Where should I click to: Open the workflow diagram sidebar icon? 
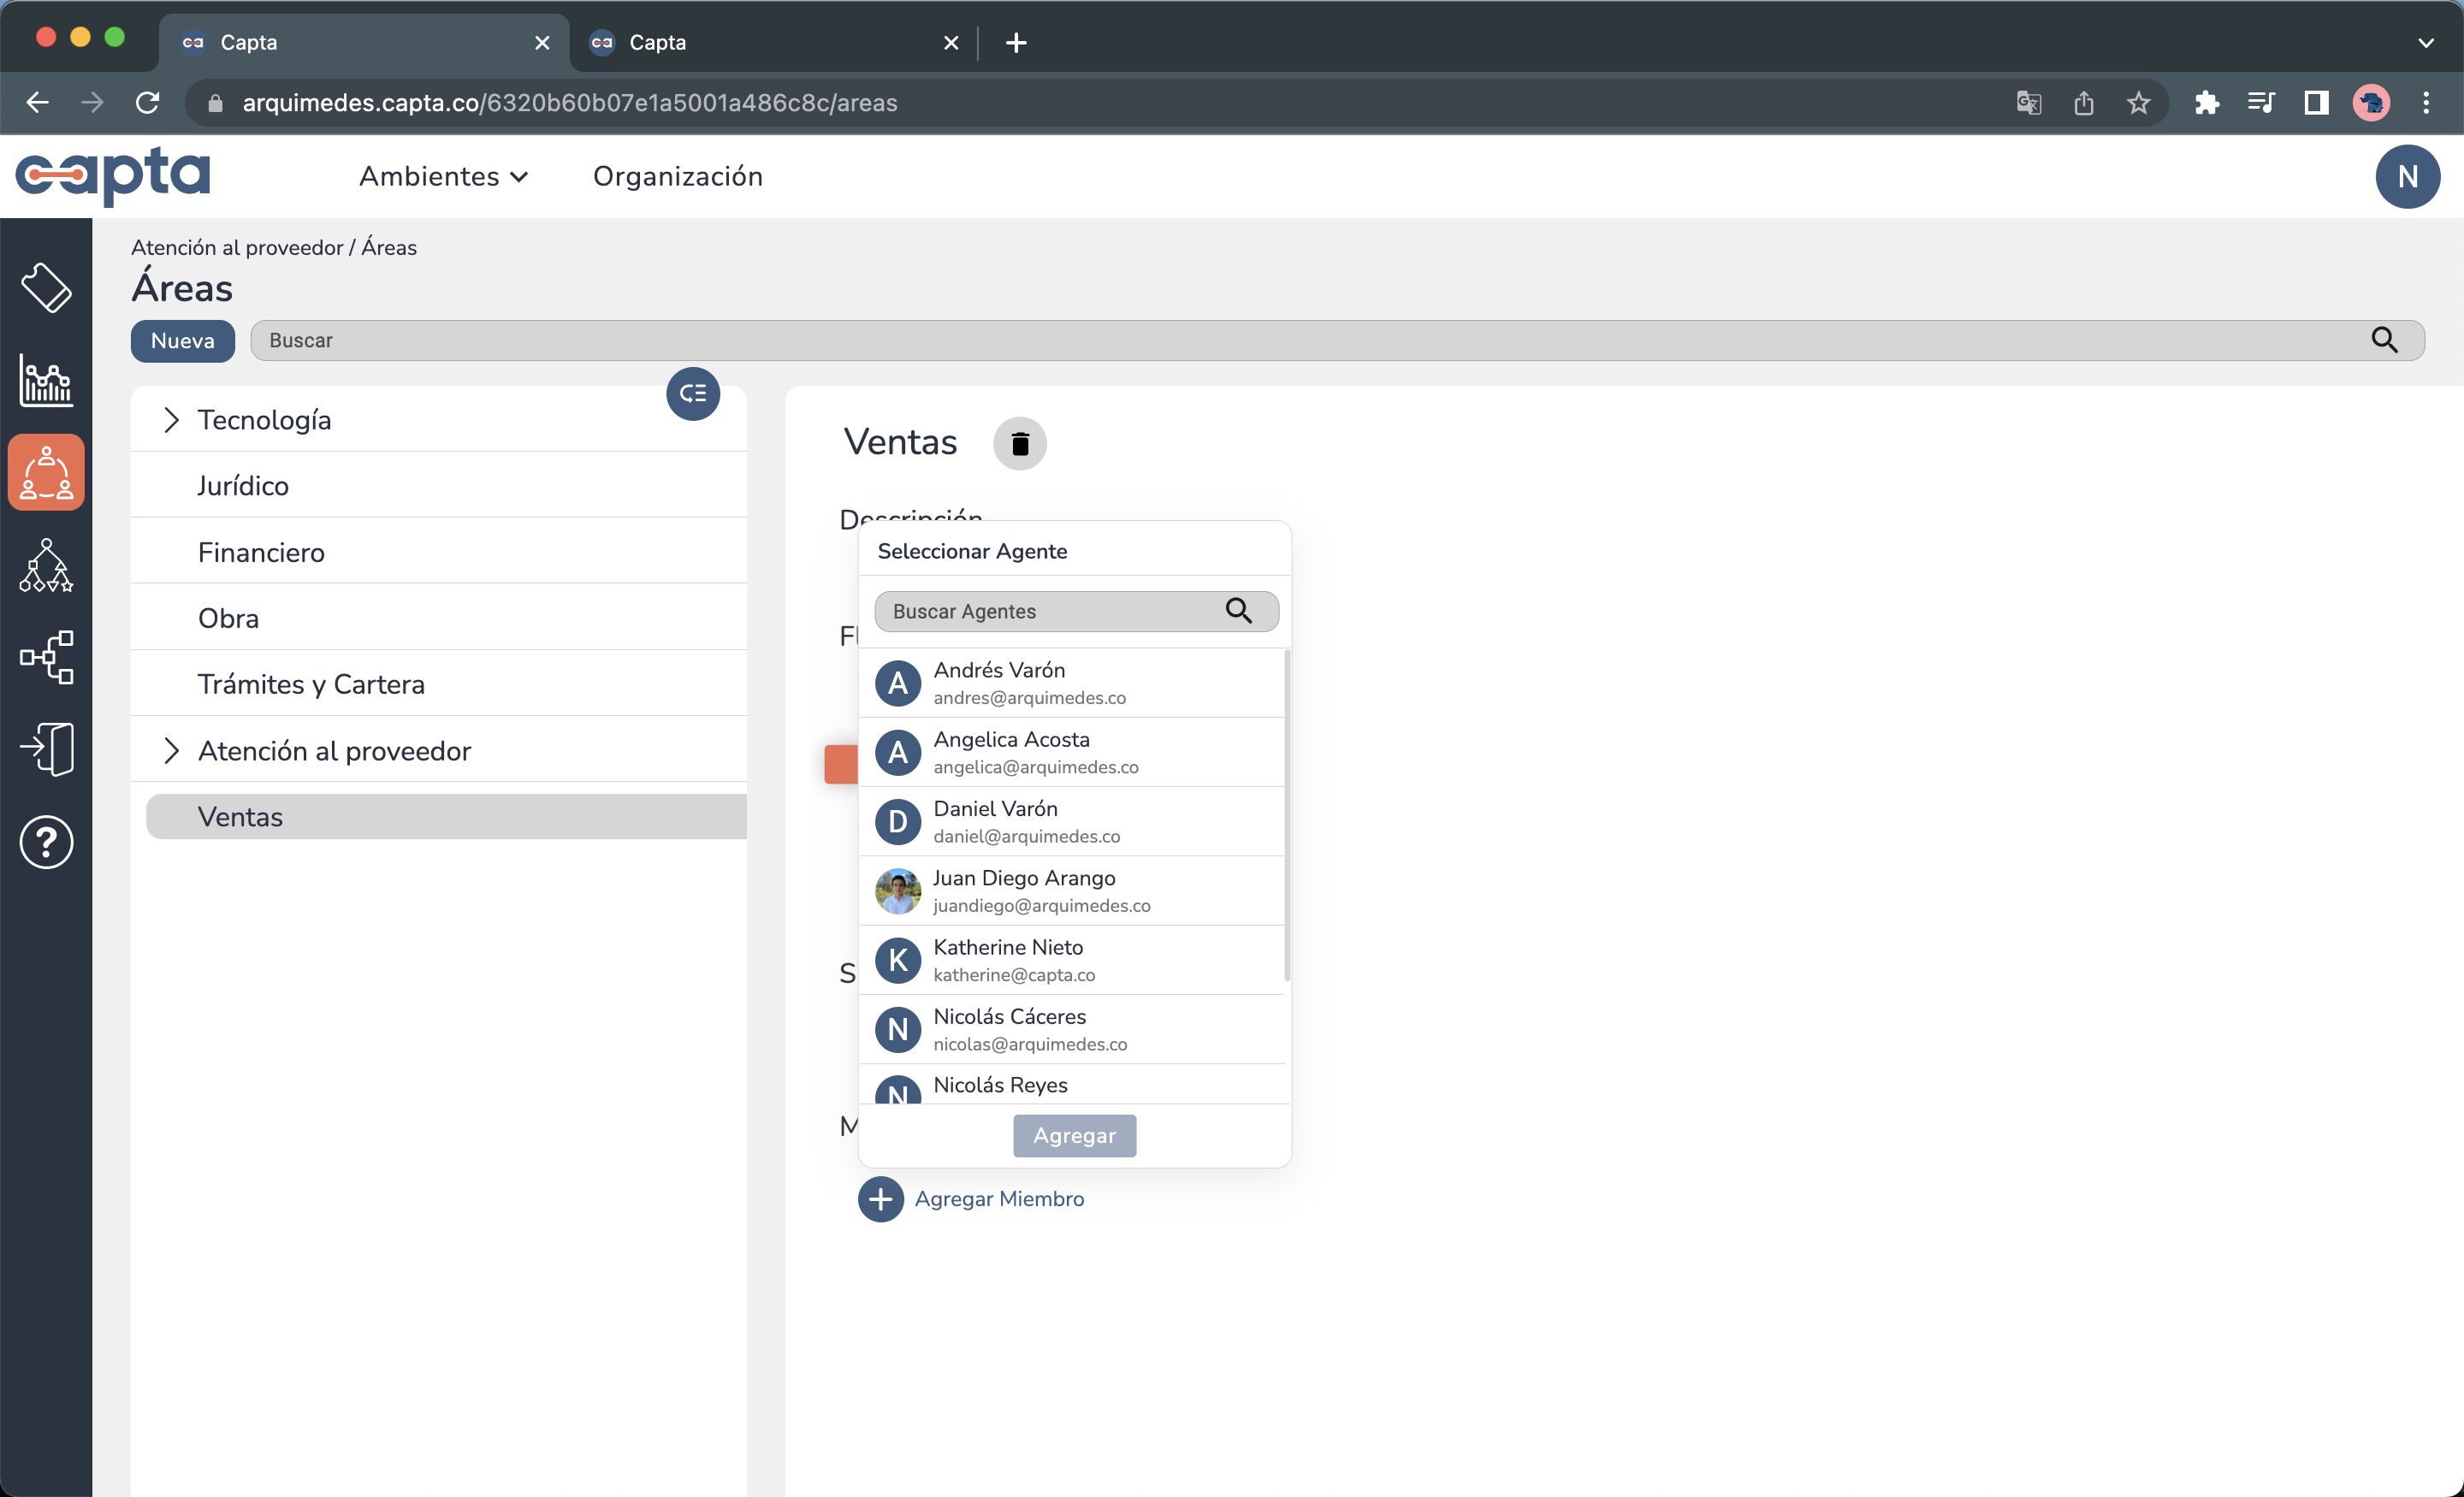point(46,657)
